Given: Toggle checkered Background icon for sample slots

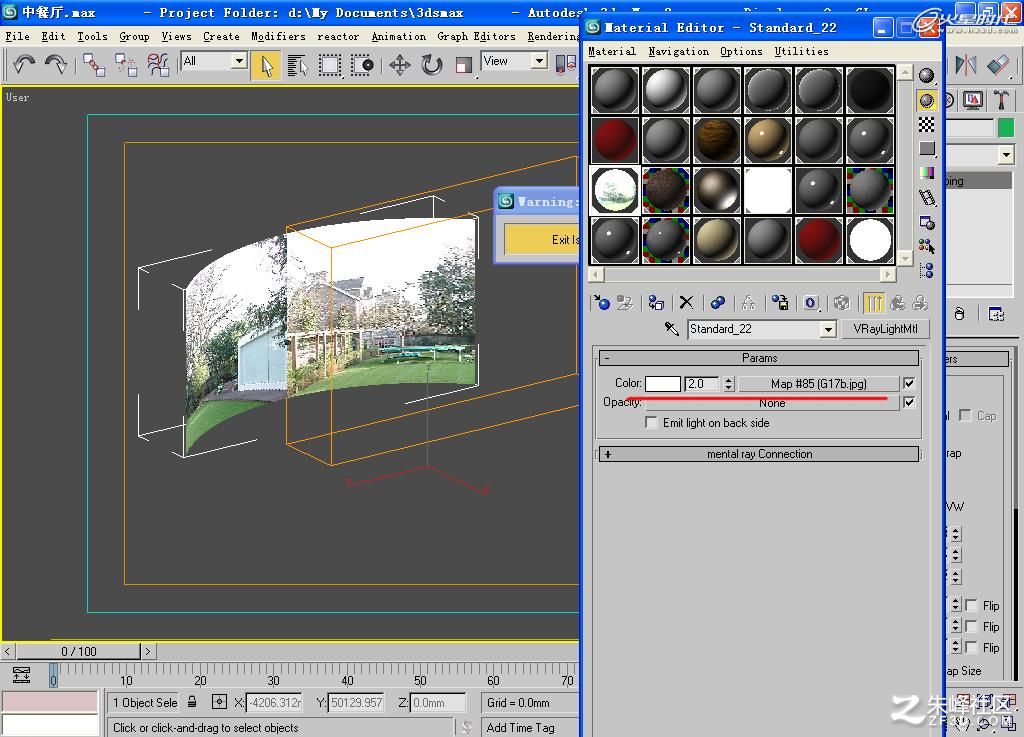Looking at the screenshot, I should [926, 124].
